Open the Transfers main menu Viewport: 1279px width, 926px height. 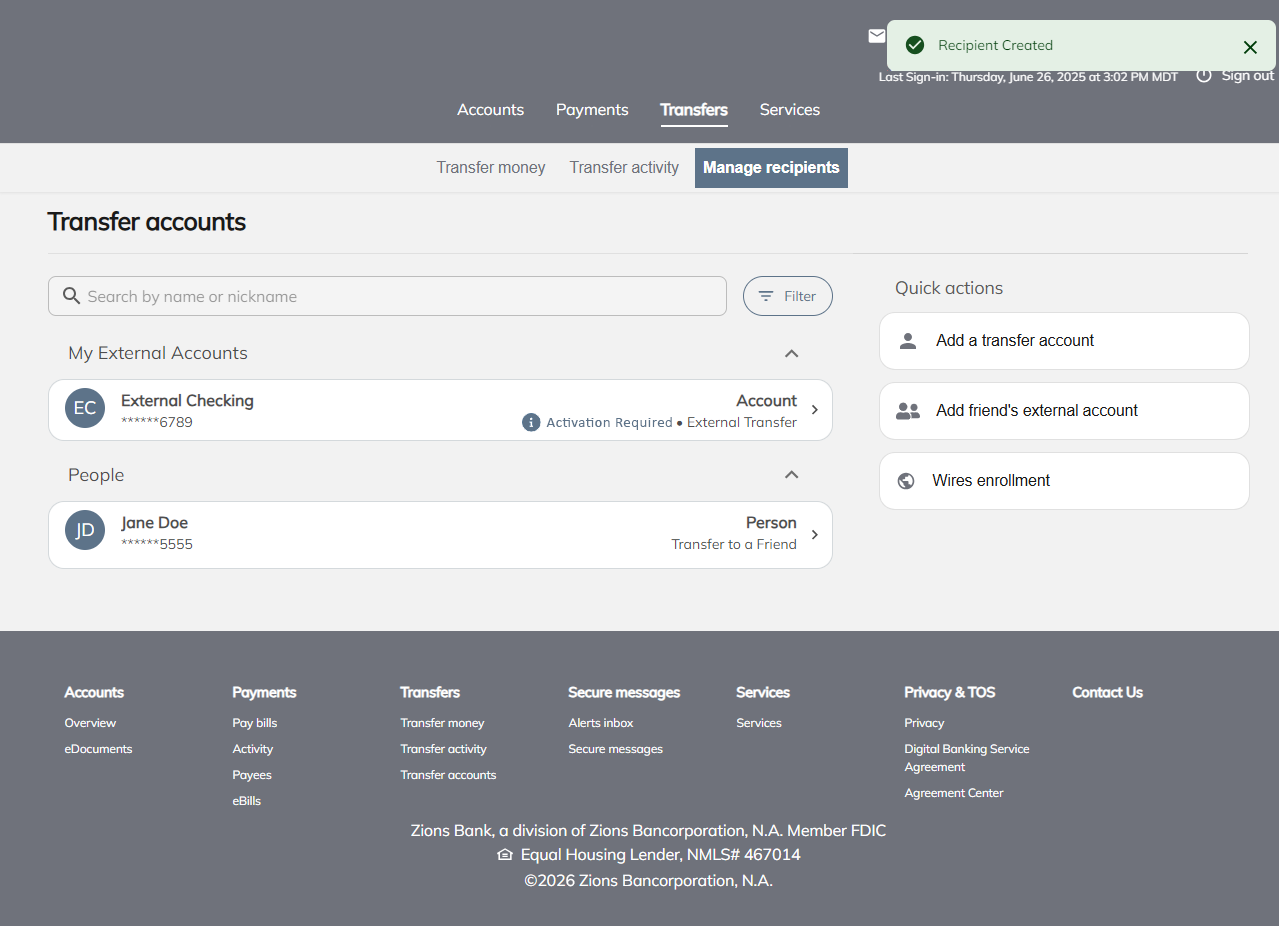click(694, 110)
